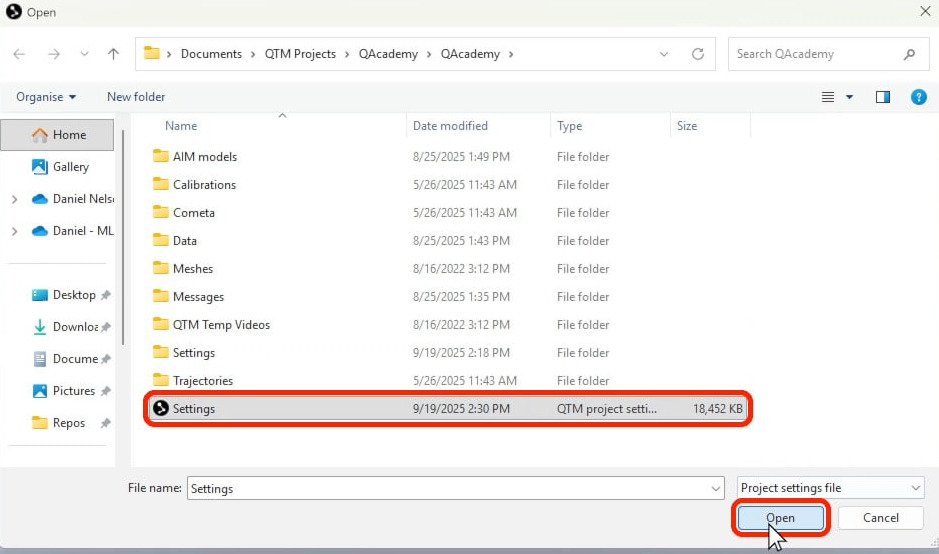Click the Desktop icon in sidebar

click(x=40, y=295)
